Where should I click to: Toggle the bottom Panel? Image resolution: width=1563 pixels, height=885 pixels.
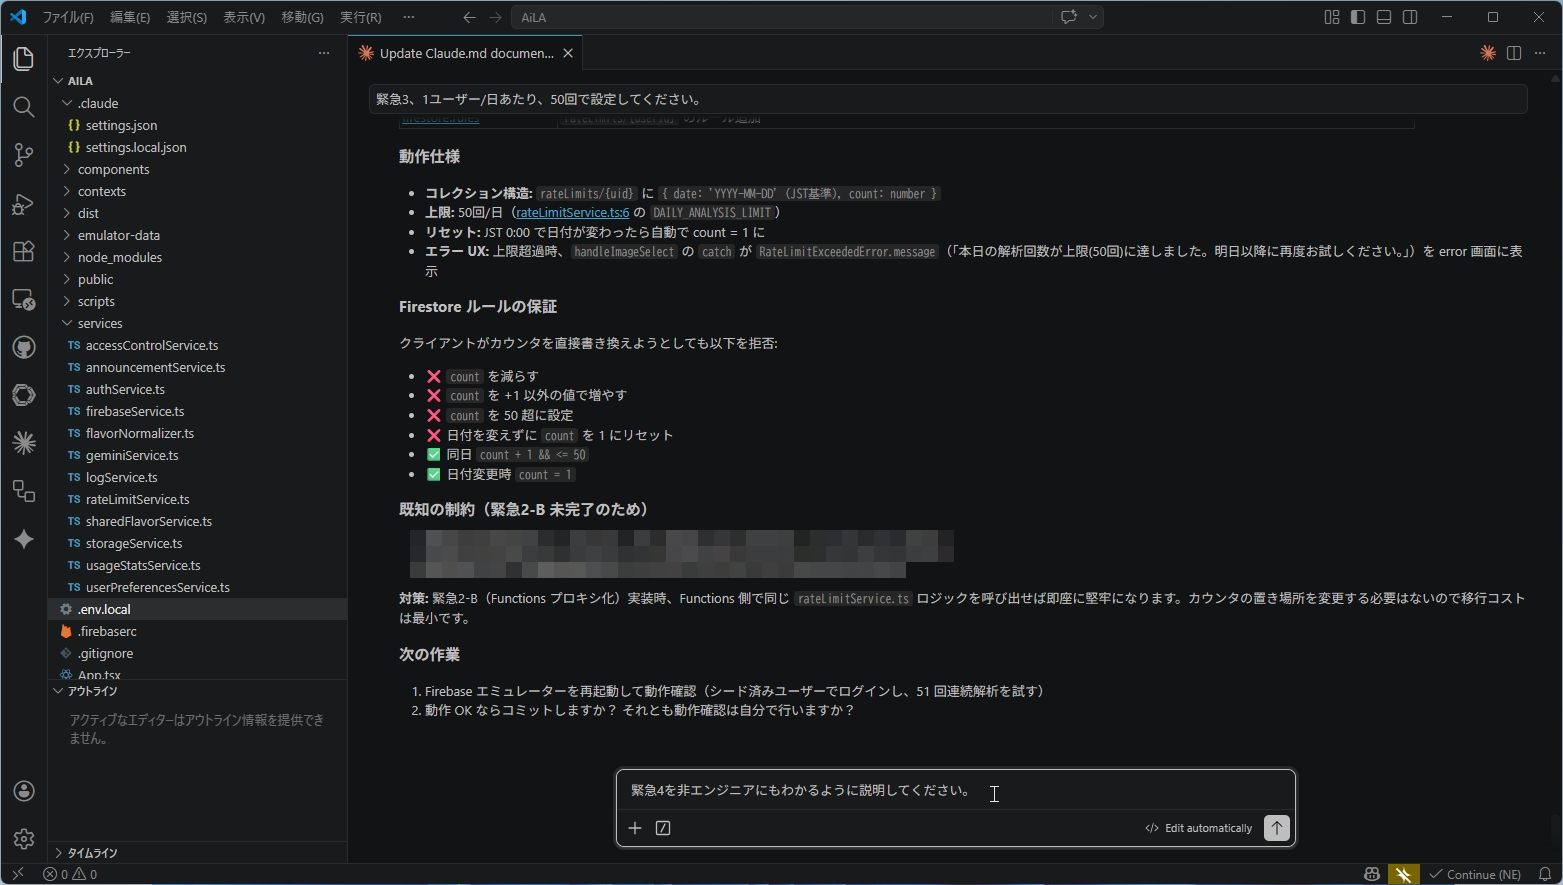tap(1384, 17)
